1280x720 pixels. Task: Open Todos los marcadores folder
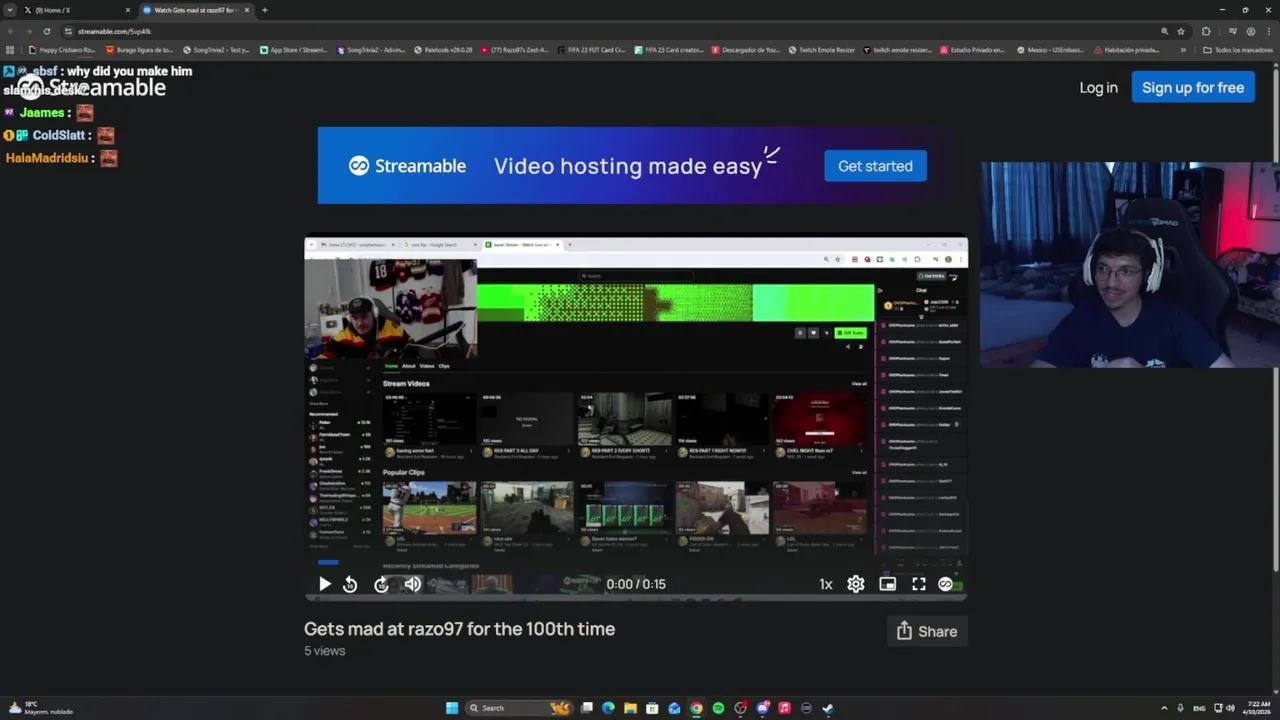(x=1237, y=50)
